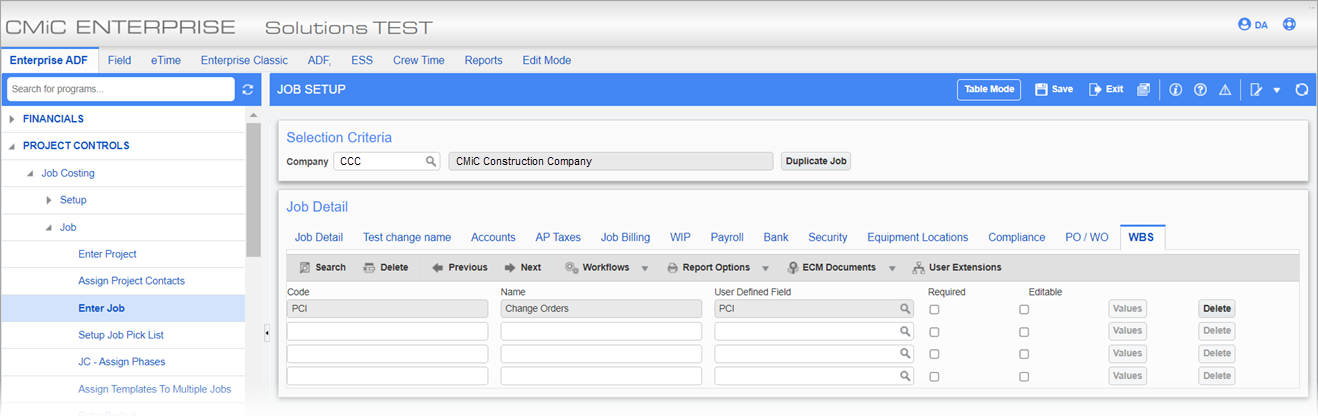Click the information circle icon
Image resolution: width=1318 pixels, height=417 pixels.
(1175, 89)
